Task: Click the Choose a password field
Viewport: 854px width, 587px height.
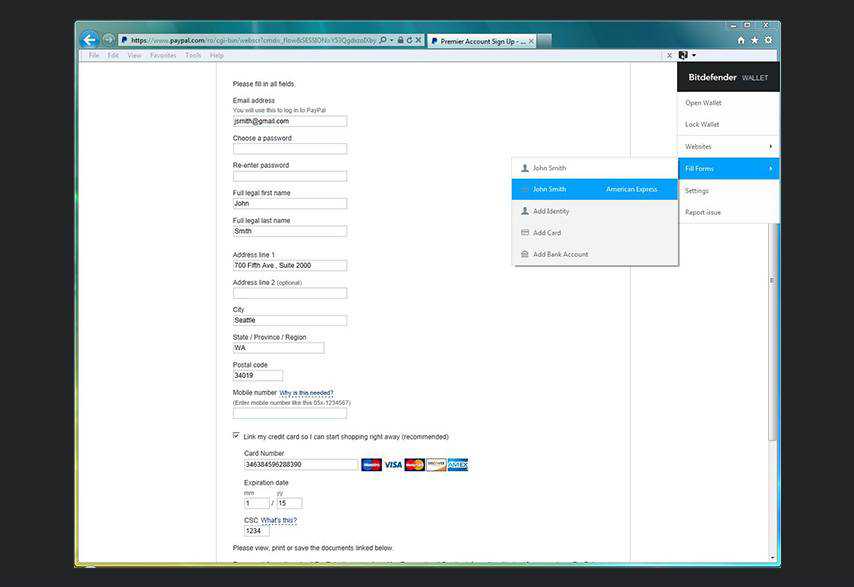Action: 290,149
